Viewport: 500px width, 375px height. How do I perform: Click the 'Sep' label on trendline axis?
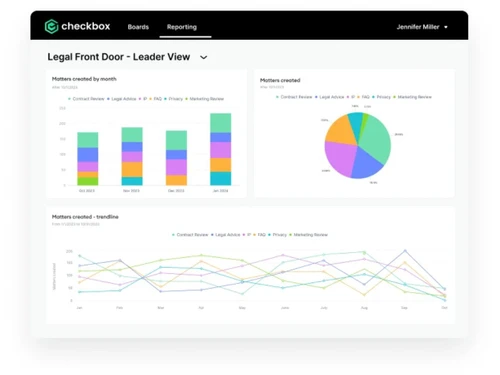click(x=404, y=308)
